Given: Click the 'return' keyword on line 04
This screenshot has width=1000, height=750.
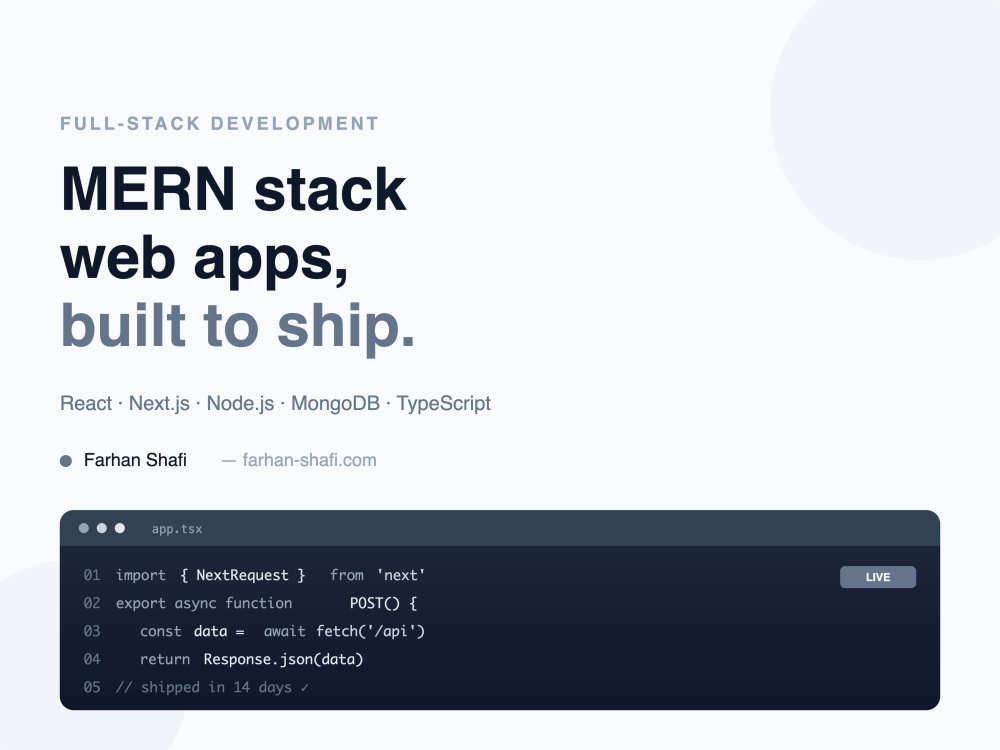Looking at the screenshot, I should coord(165,659).
